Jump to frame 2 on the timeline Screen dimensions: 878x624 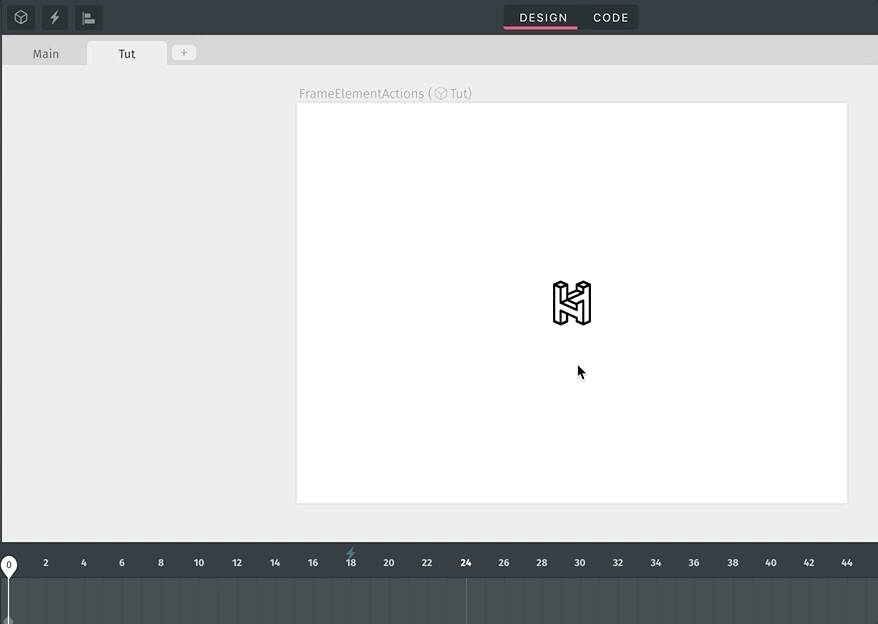(46, 563)
